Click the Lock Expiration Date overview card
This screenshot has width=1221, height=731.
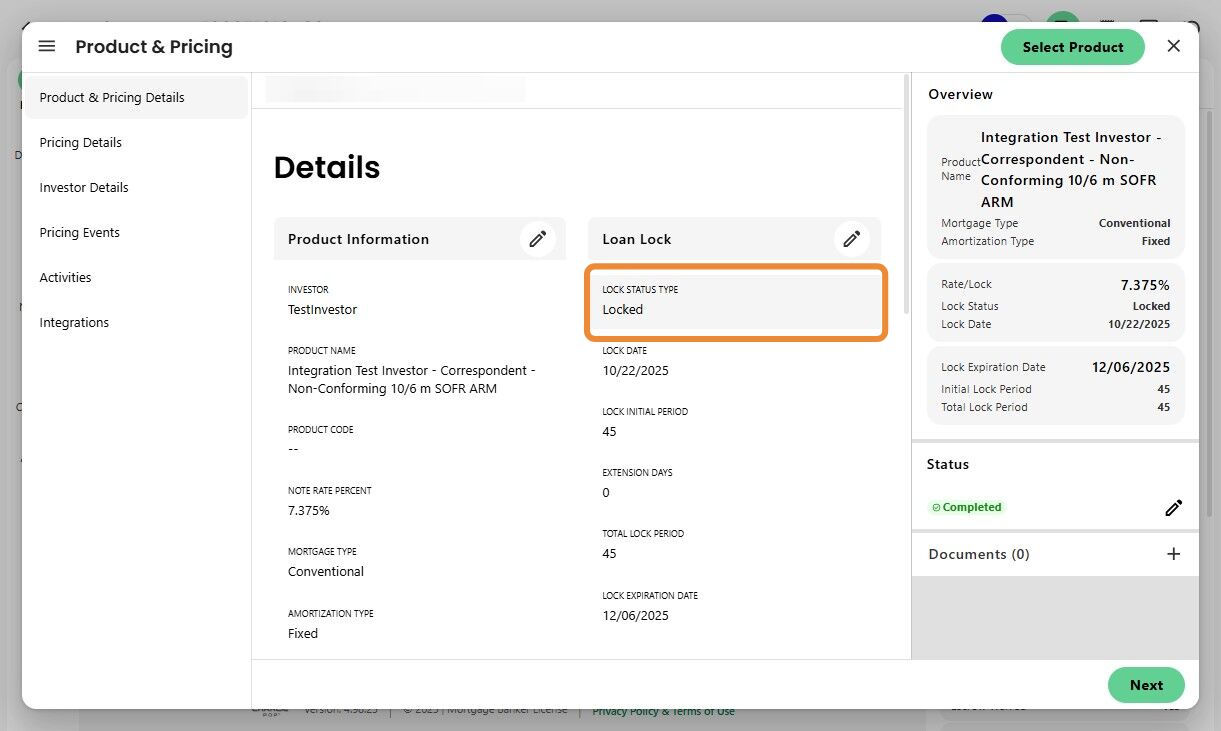click(1056, 386)
